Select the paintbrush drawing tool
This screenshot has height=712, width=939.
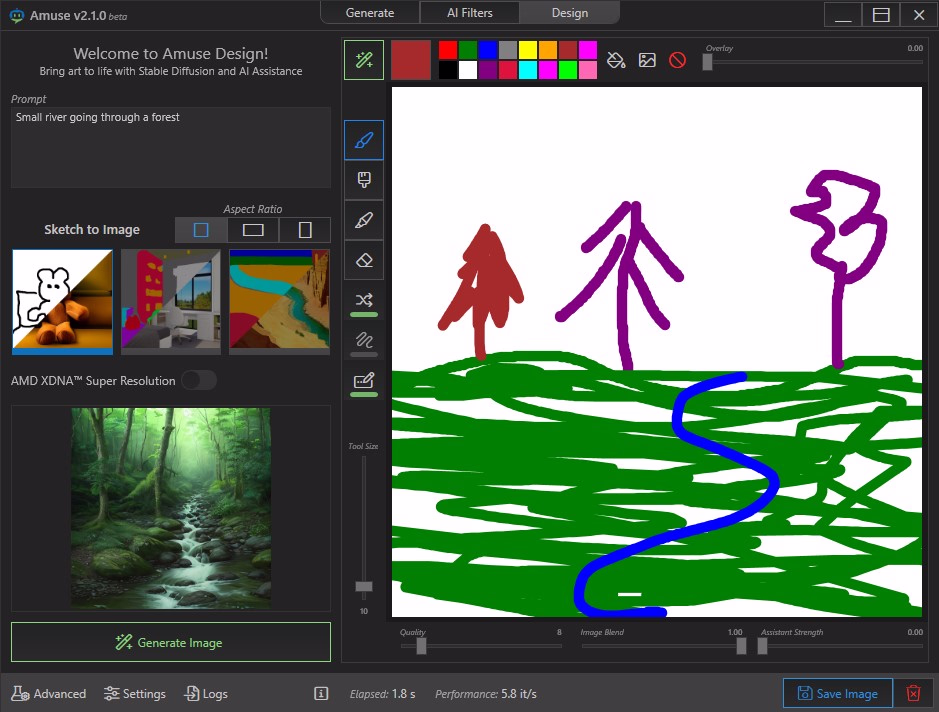coord(364,140)
